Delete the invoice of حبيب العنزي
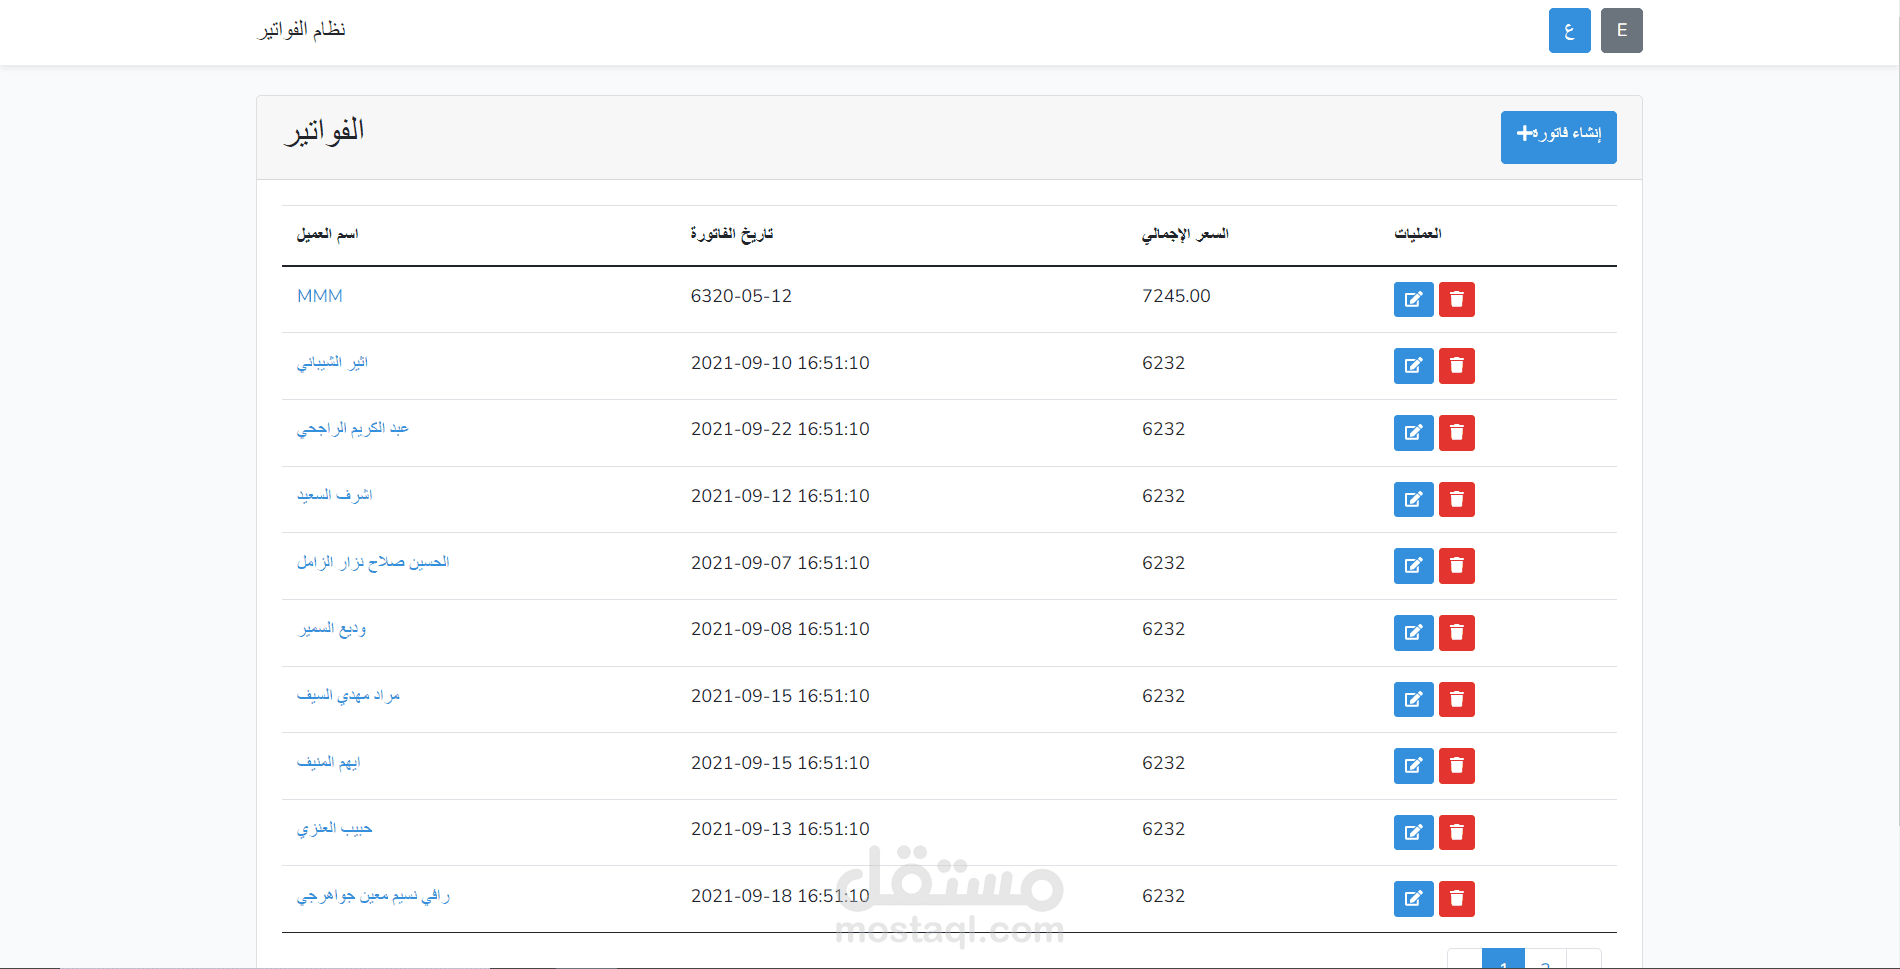The image size is (1900, 969). pos(1457,832)
